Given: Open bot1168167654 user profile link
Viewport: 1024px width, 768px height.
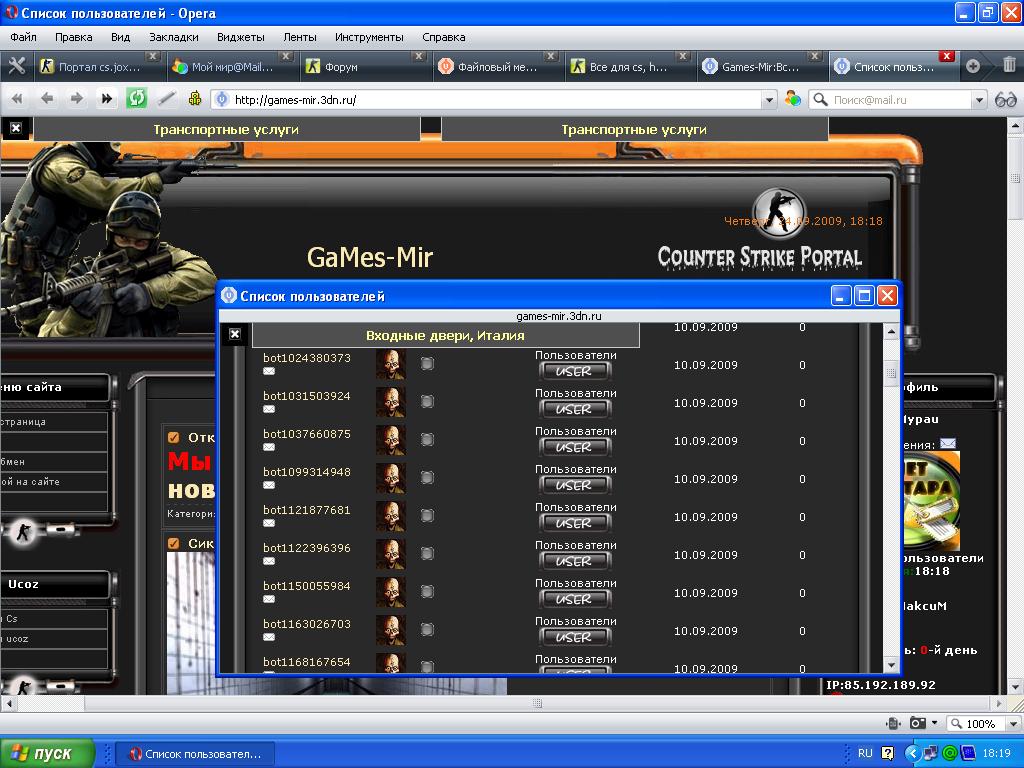Looking at the screenshot, I should [307, 662].
